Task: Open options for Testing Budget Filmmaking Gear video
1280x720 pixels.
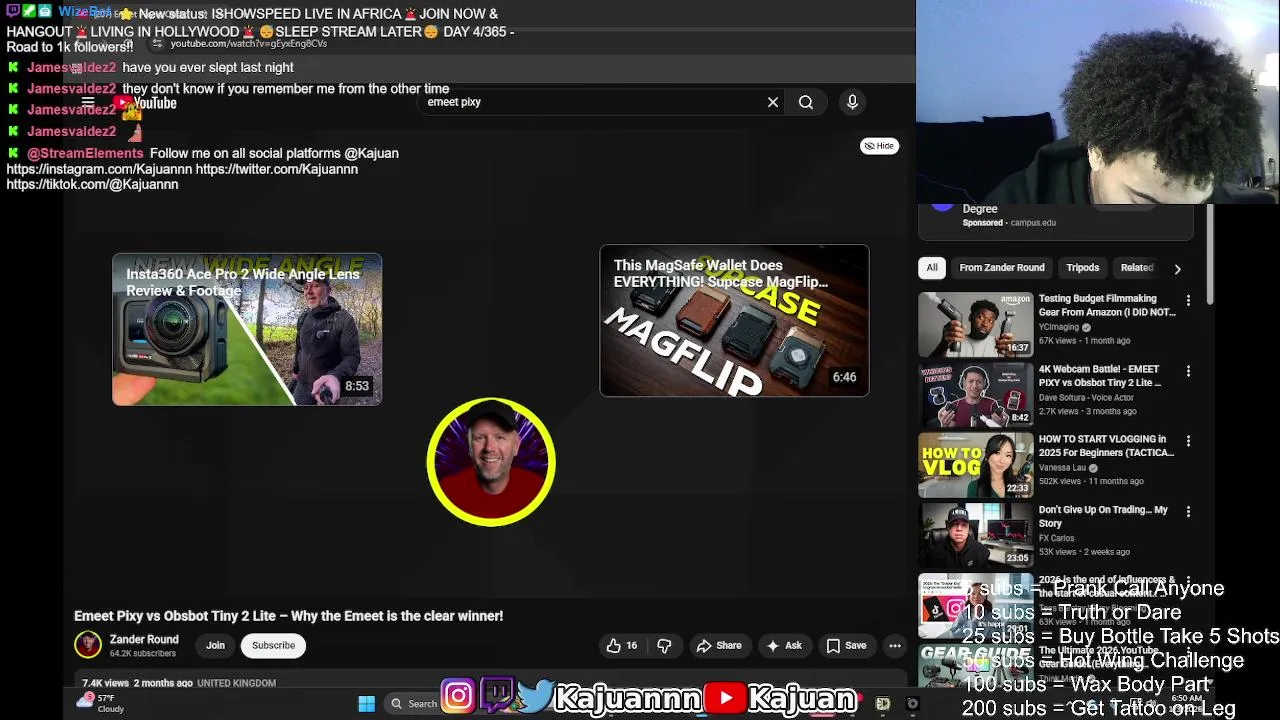Action: [1188, 300]
